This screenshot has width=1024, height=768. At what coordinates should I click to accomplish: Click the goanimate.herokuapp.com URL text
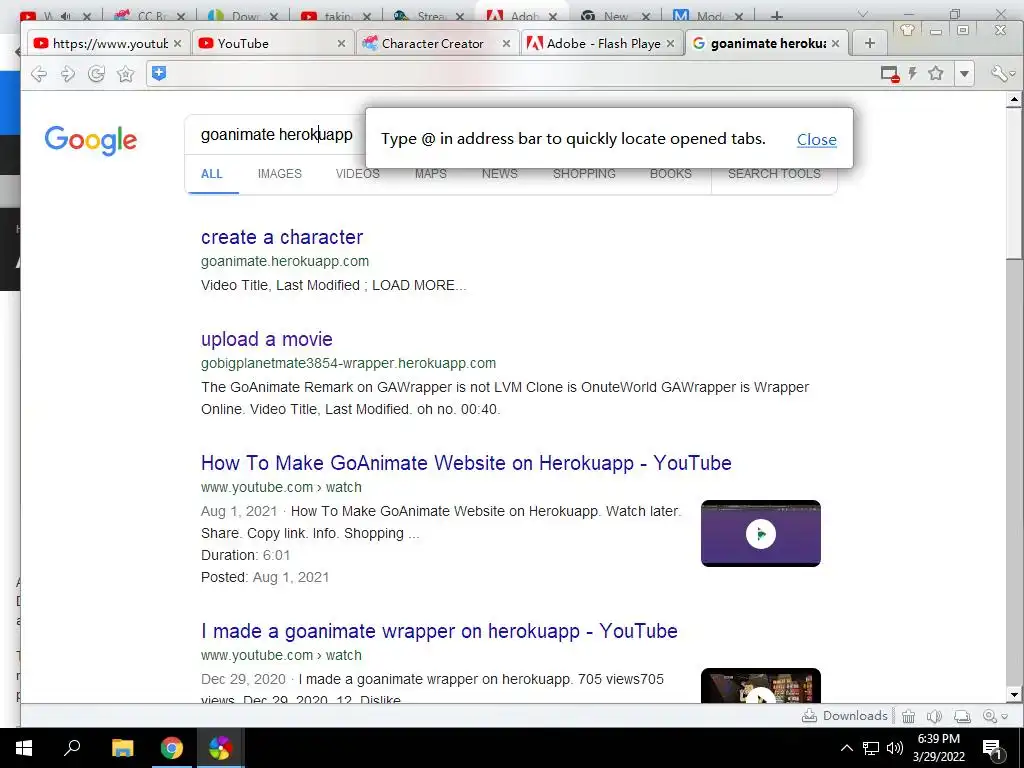pyautogui.click(x=285, y=261)
